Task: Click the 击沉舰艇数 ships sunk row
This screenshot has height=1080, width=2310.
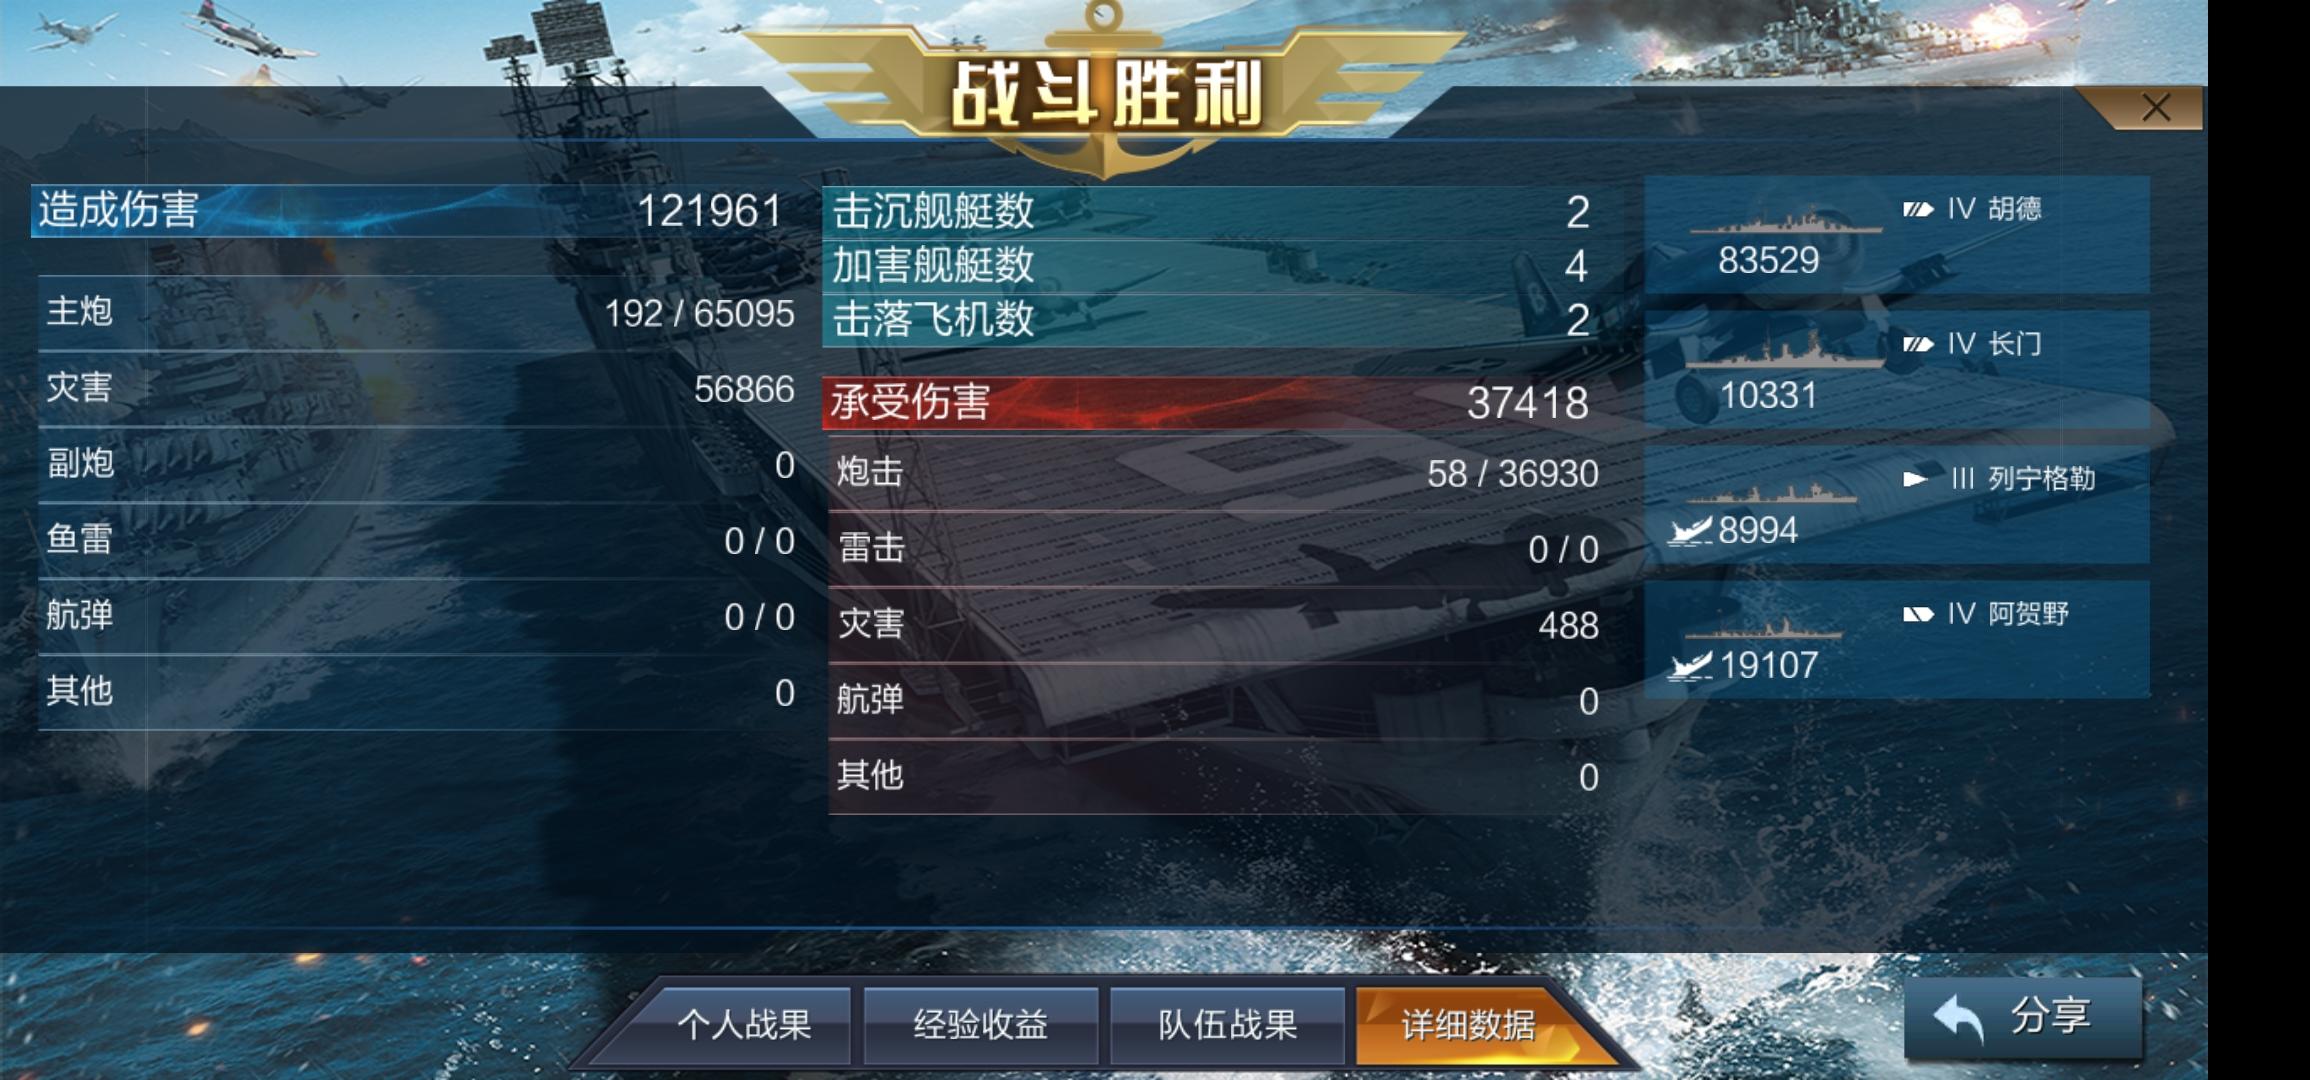Action: 1211,212
